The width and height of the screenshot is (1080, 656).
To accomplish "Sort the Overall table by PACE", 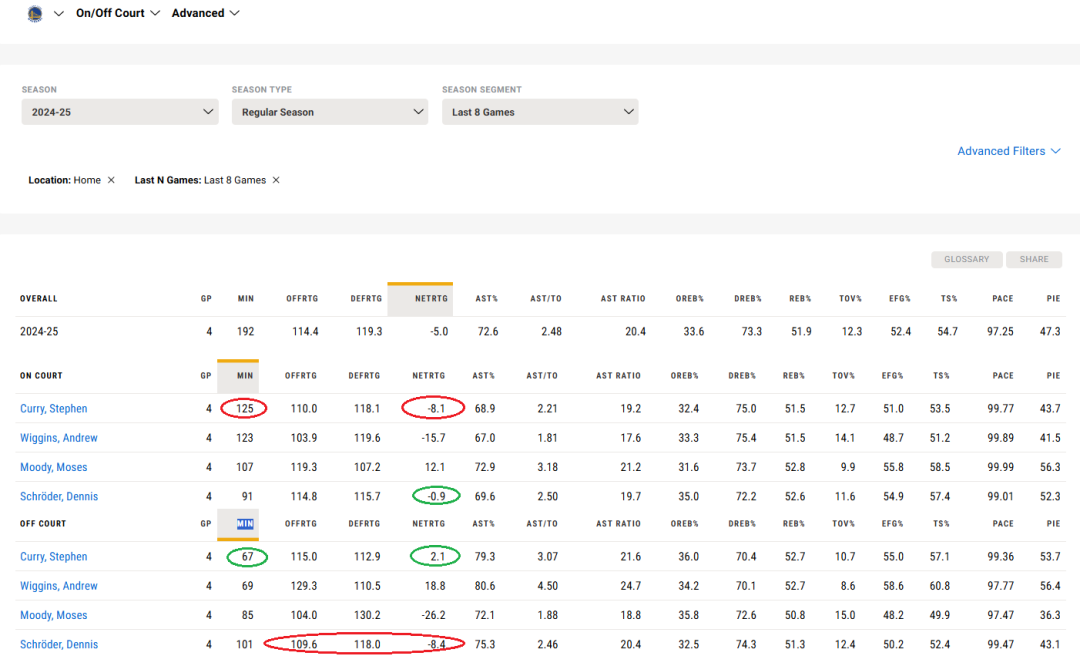I will point(1003,298).
